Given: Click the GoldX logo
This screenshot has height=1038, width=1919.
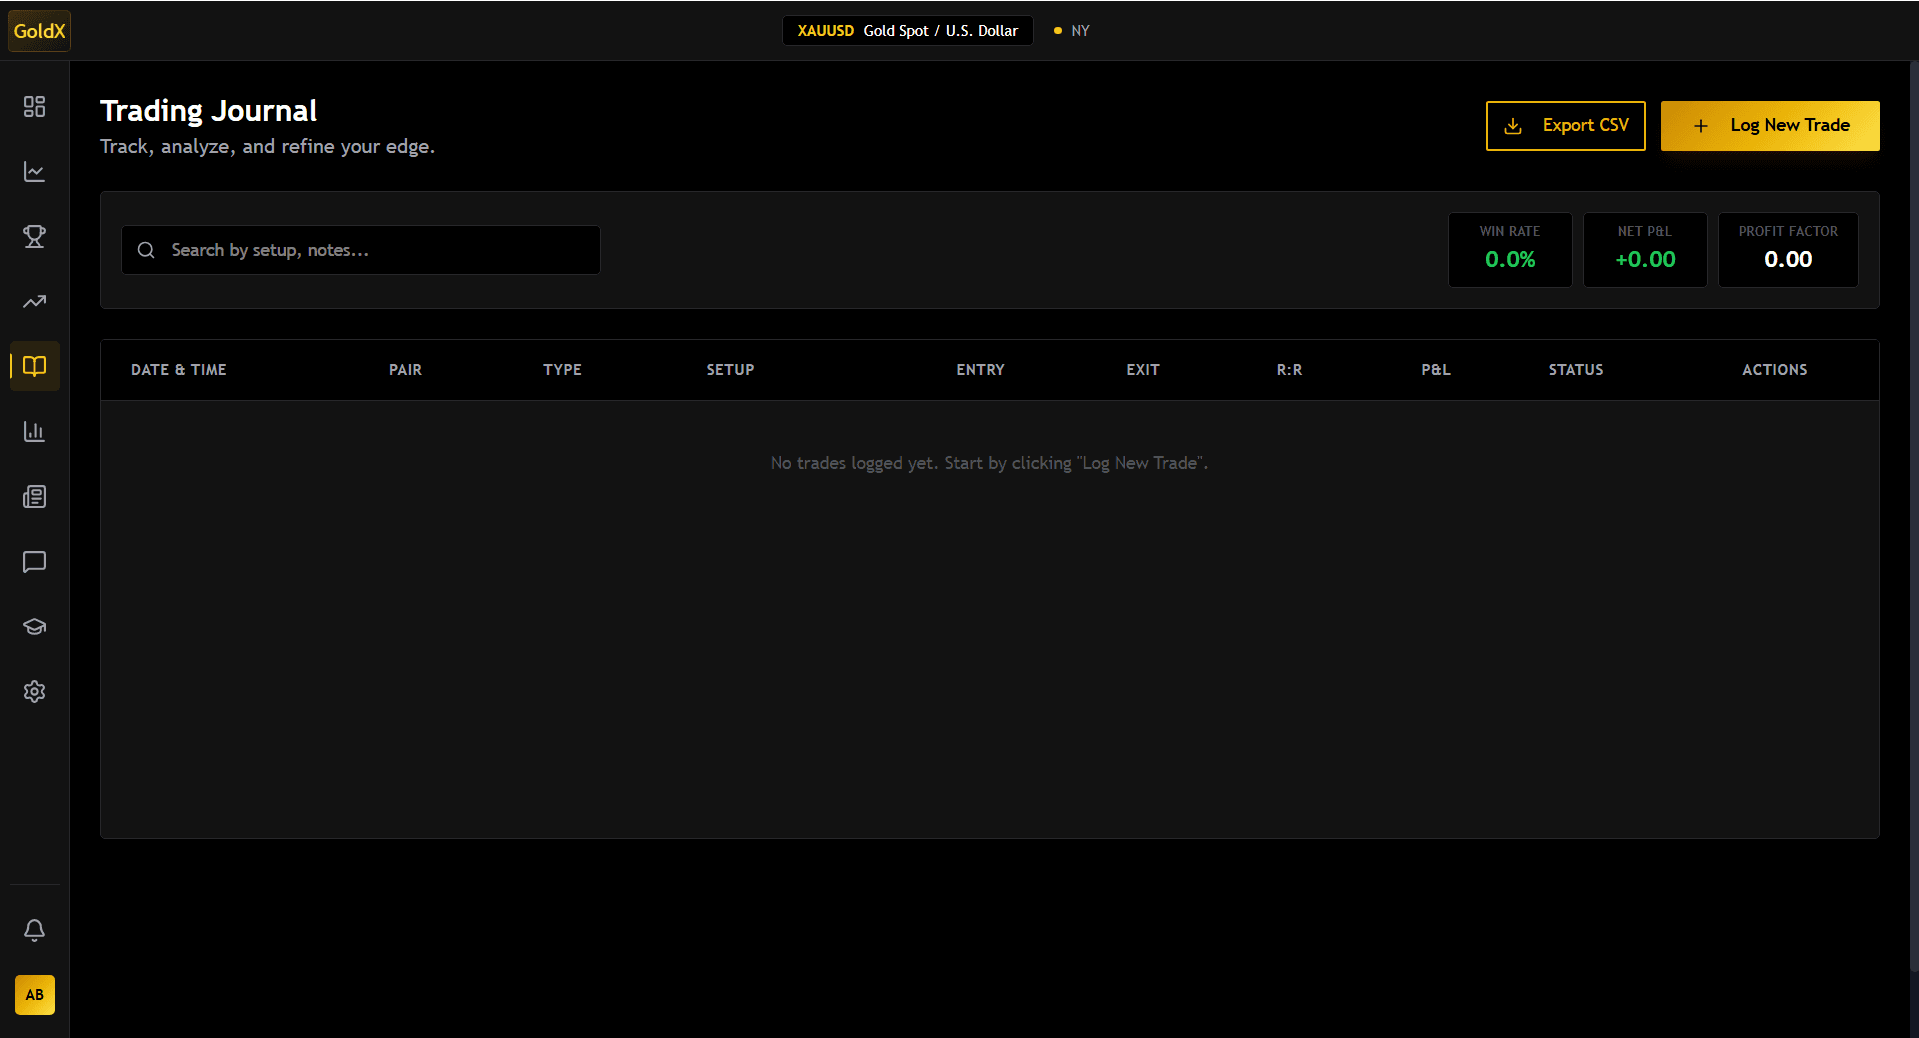Looking at the screenshot, I should click(x=39, y=30).
